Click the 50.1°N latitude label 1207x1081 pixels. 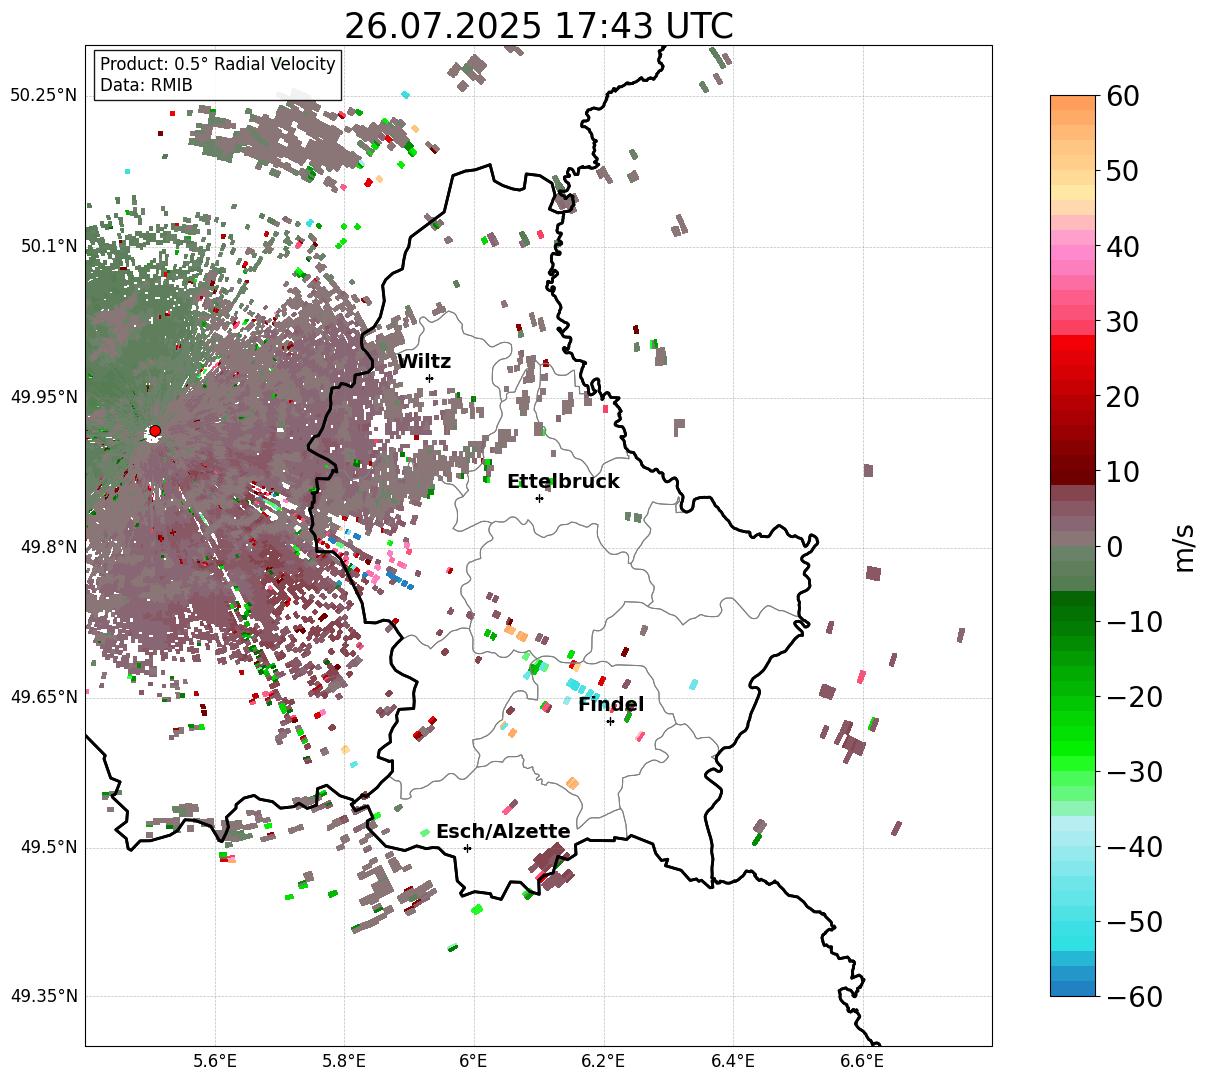pos(48,246)
